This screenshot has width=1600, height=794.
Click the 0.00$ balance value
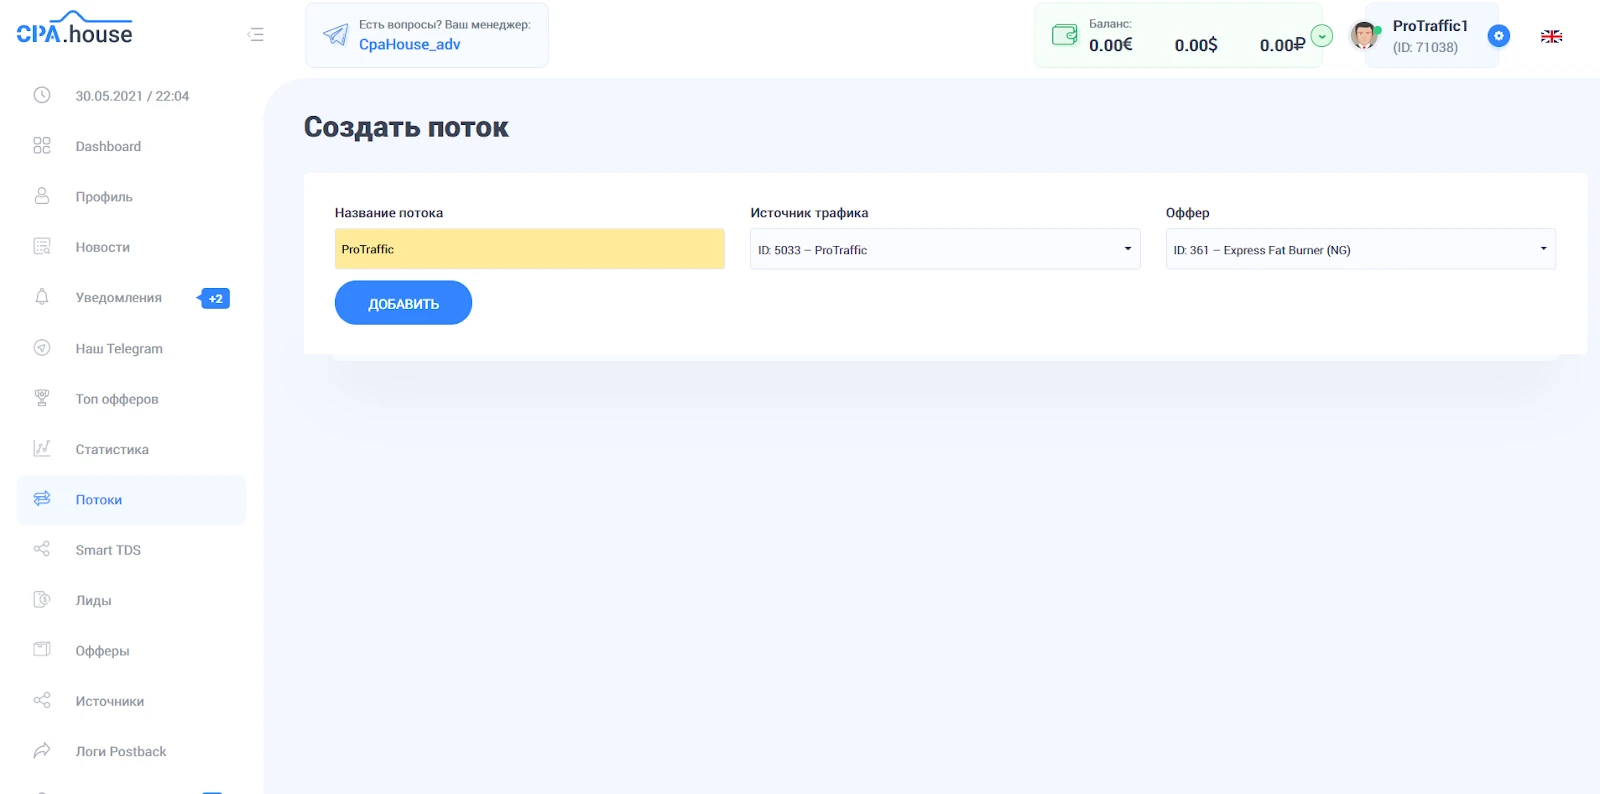point(1196,45)
